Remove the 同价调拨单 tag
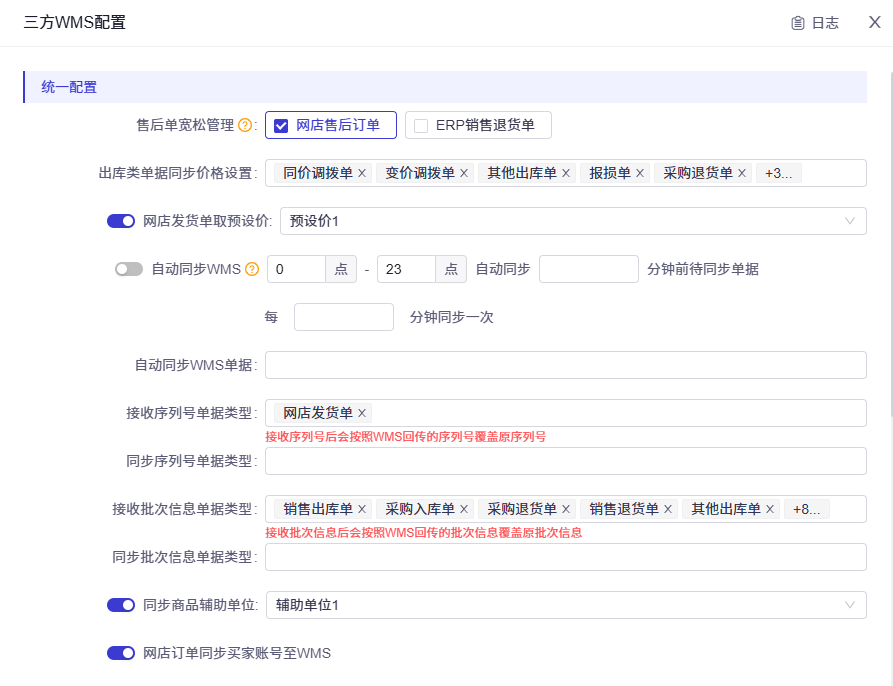Viewport: 893px width, 686px height. tap(362, 173)
